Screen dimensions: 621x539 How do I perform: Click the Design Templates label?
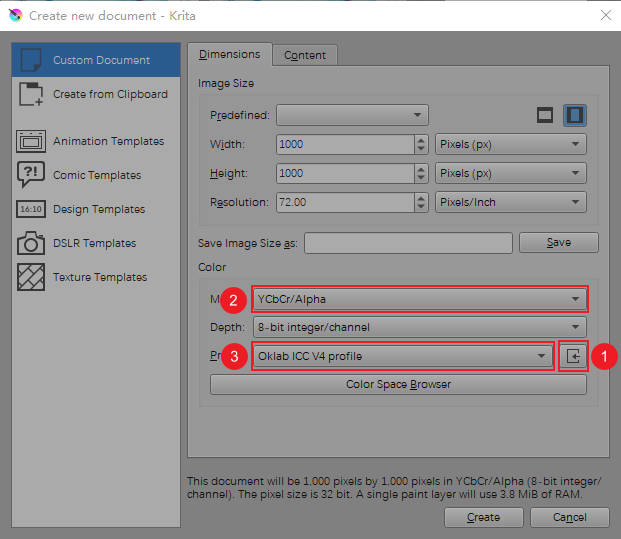(99, 209)
